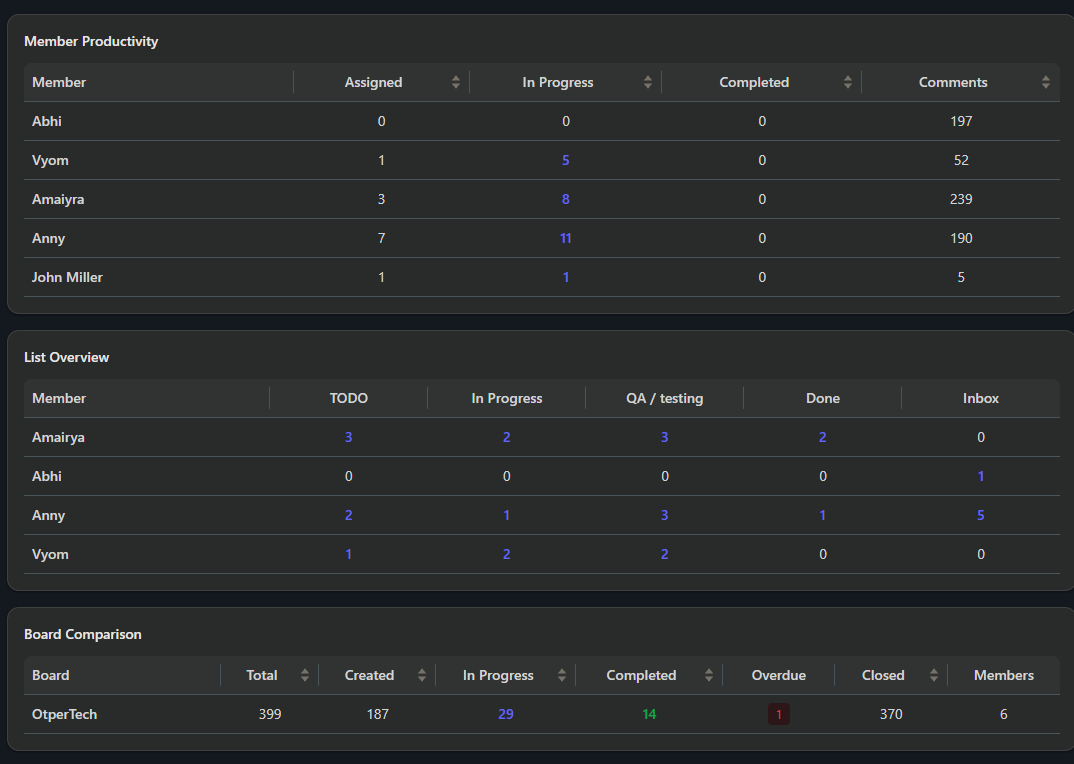Open John Miller's 1 in-progress card link
This screenshot has height=764, width=1074.
point(566,278)
